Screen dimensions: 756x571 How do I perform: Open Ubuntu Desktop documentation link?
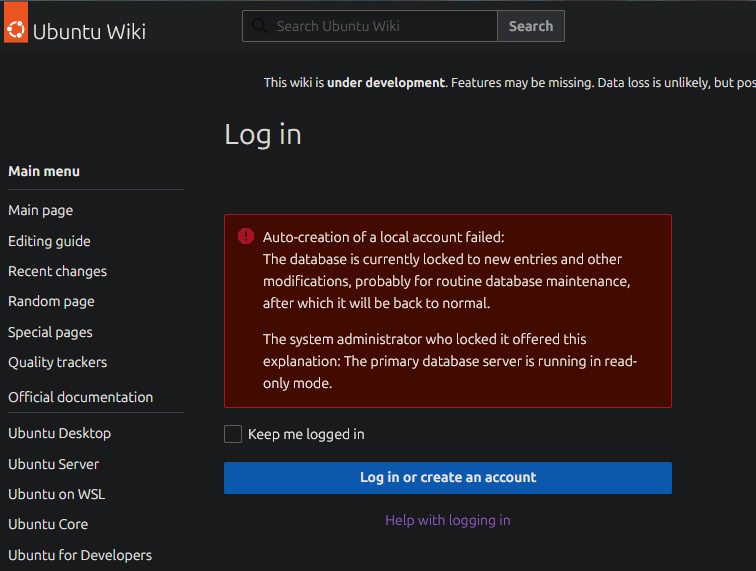(x=59, y=434)
